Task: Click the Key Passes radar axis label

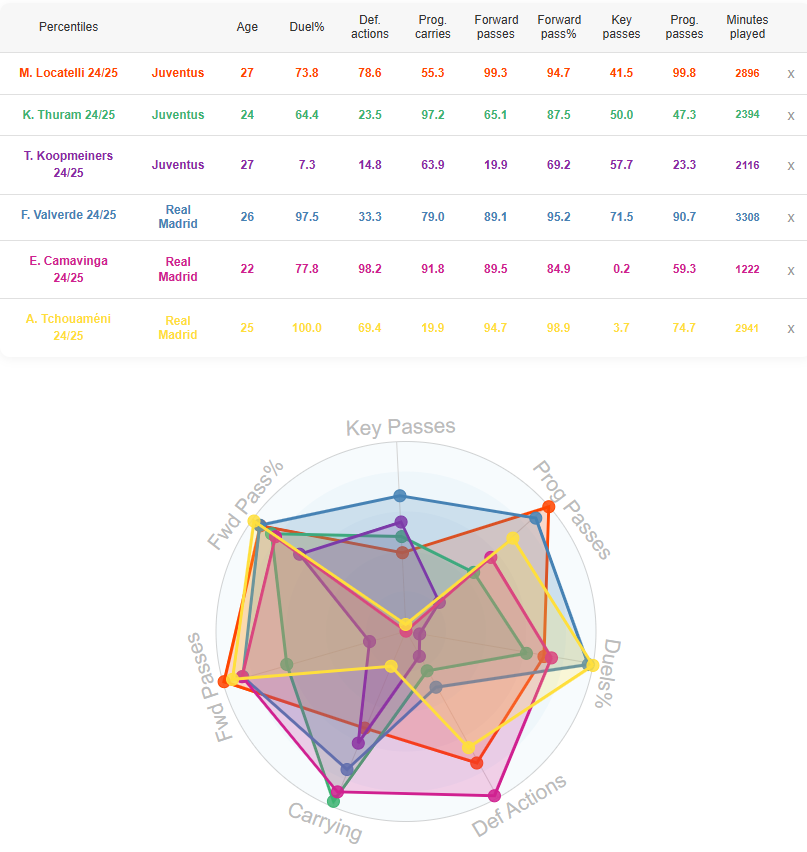Action: [x=401, y=427]
